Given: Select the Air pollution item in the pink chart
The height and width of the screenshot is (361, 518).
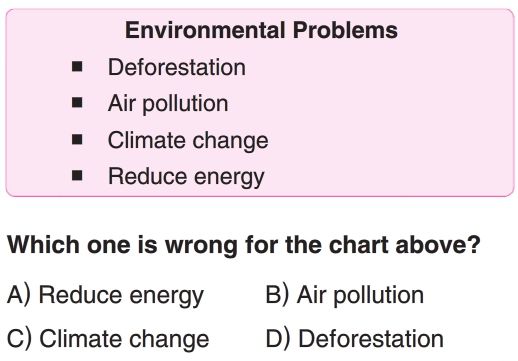Looking at the screenshot, I should click(168, 103).
